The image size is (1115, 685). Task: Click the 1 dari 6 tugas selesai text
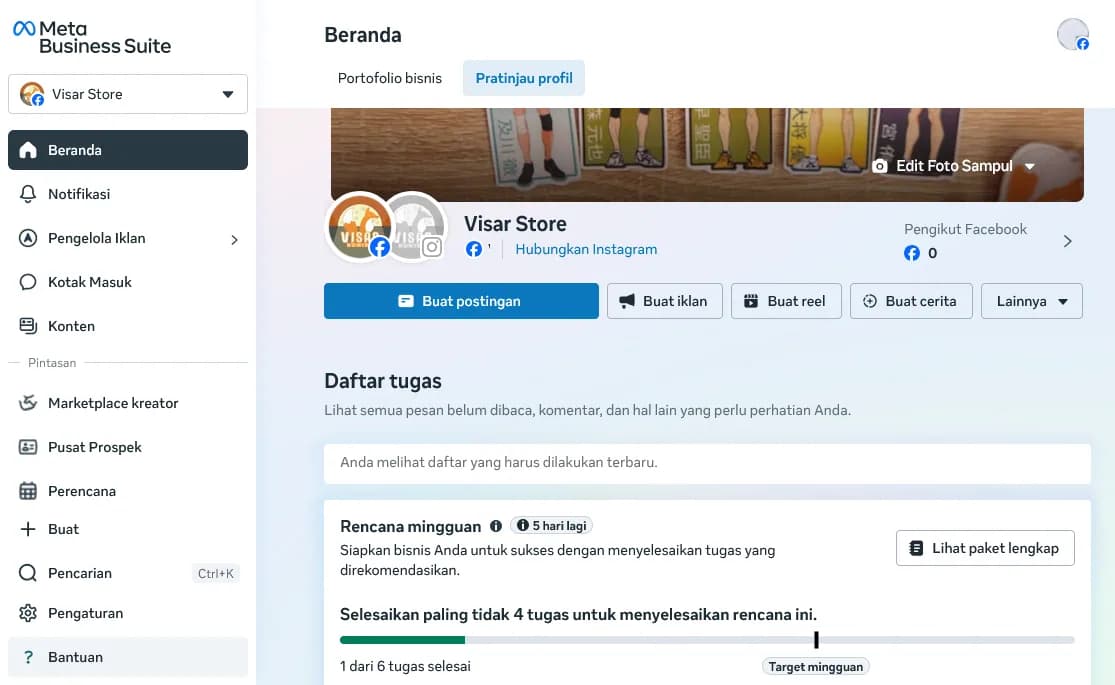(x=405, y=667)
